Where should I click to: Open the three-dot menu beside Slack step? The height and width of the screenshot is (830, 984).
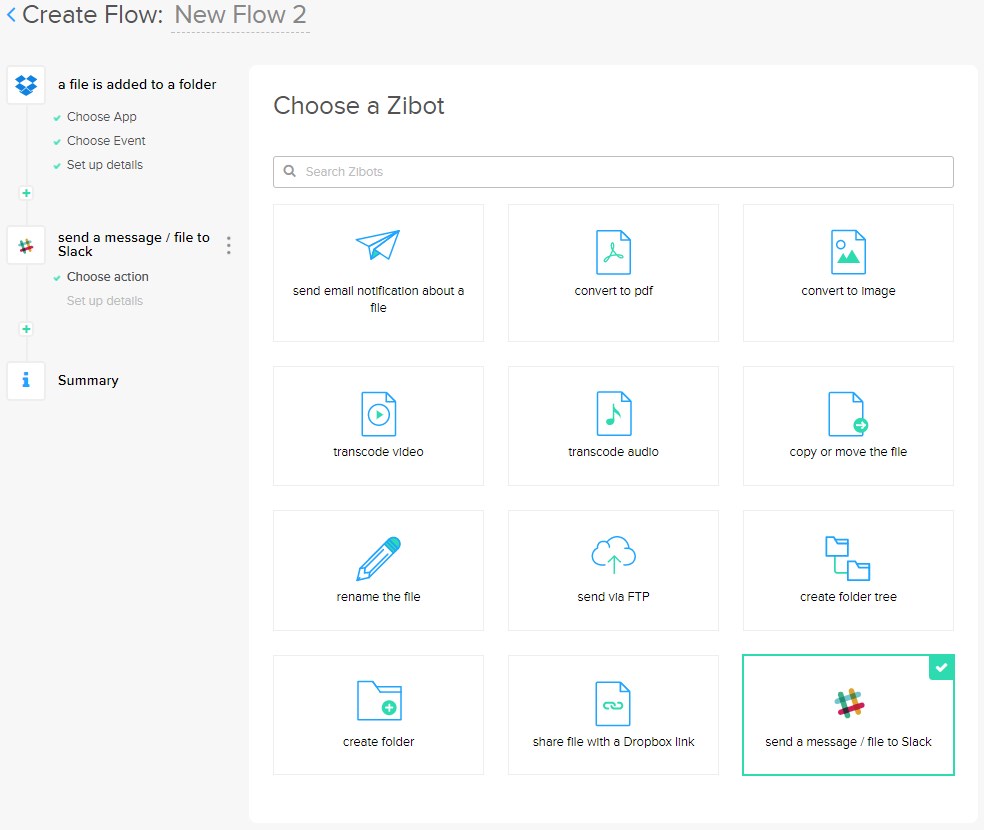click(229, 245)
